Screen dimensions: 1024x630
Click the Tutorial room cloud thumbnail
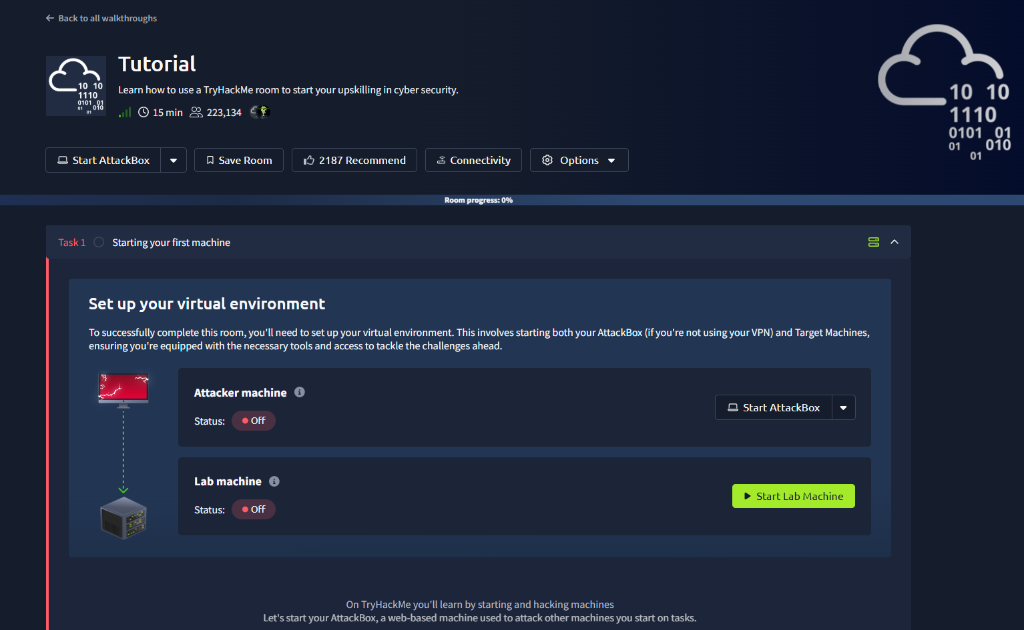76,86
